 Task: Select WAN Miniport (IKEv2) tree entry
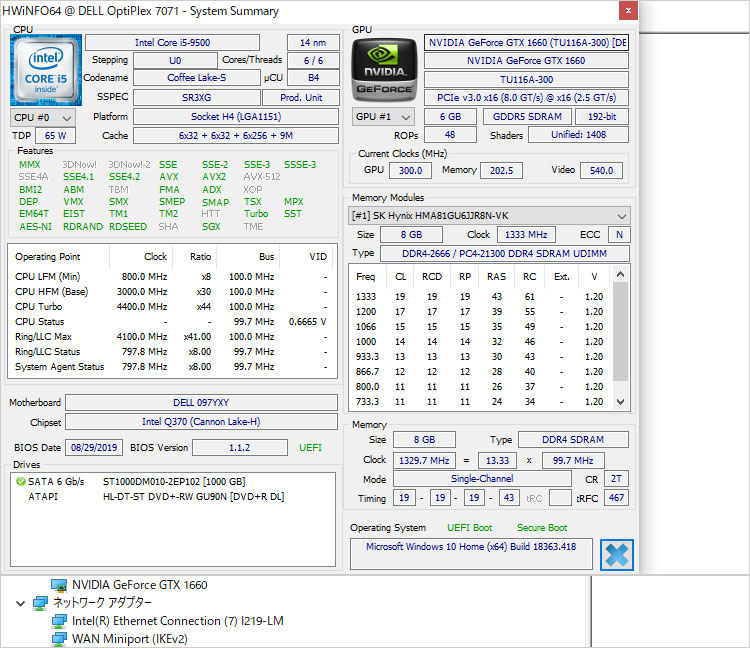coord(130,639)
